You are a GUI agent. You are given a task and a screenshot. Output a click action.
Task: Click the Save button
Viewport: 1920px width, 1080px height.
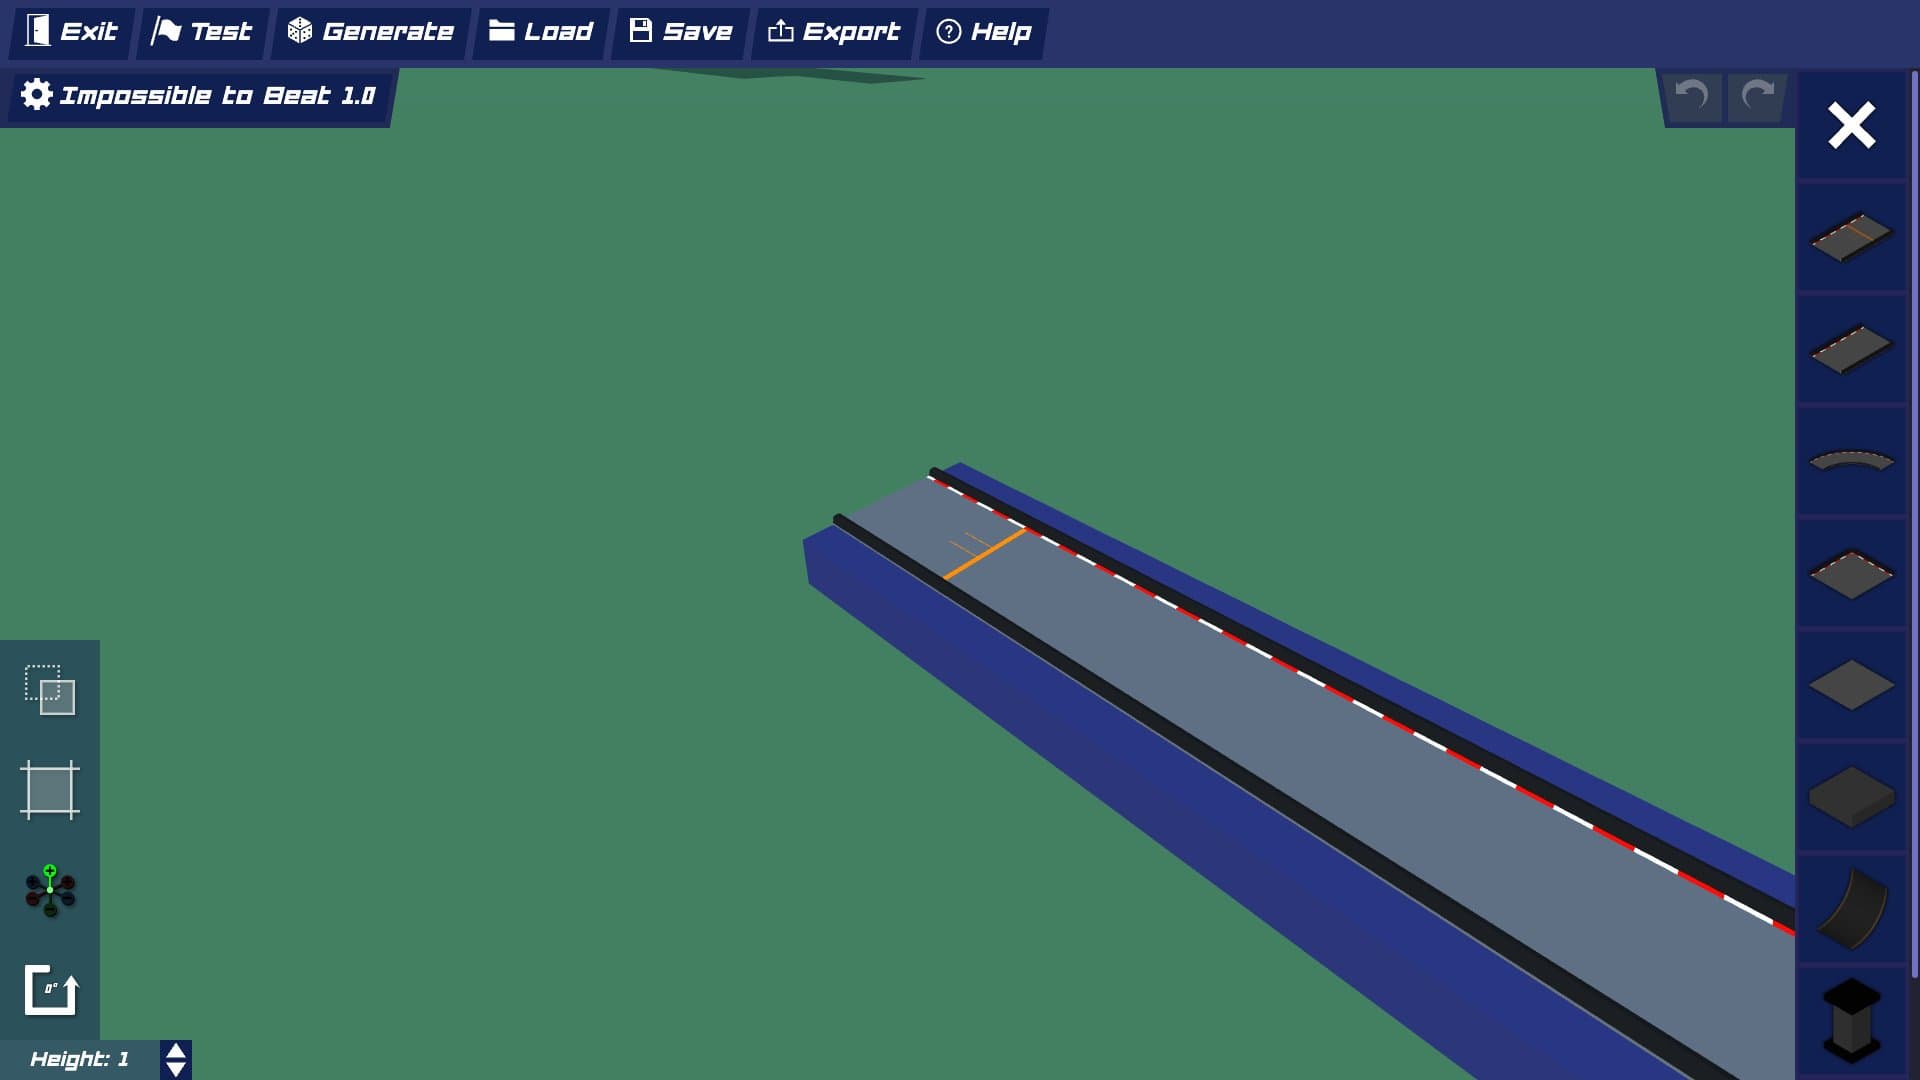[x=681, y=32]
